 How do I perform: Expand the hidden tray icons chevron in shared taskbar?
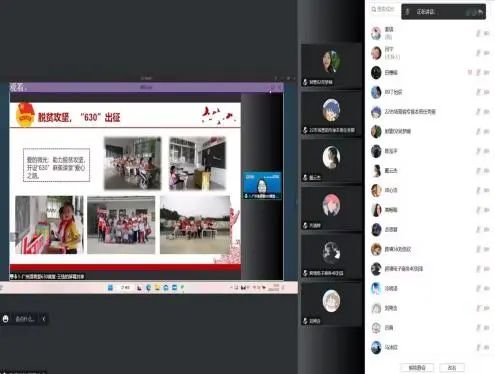click(x=231, y=287)
